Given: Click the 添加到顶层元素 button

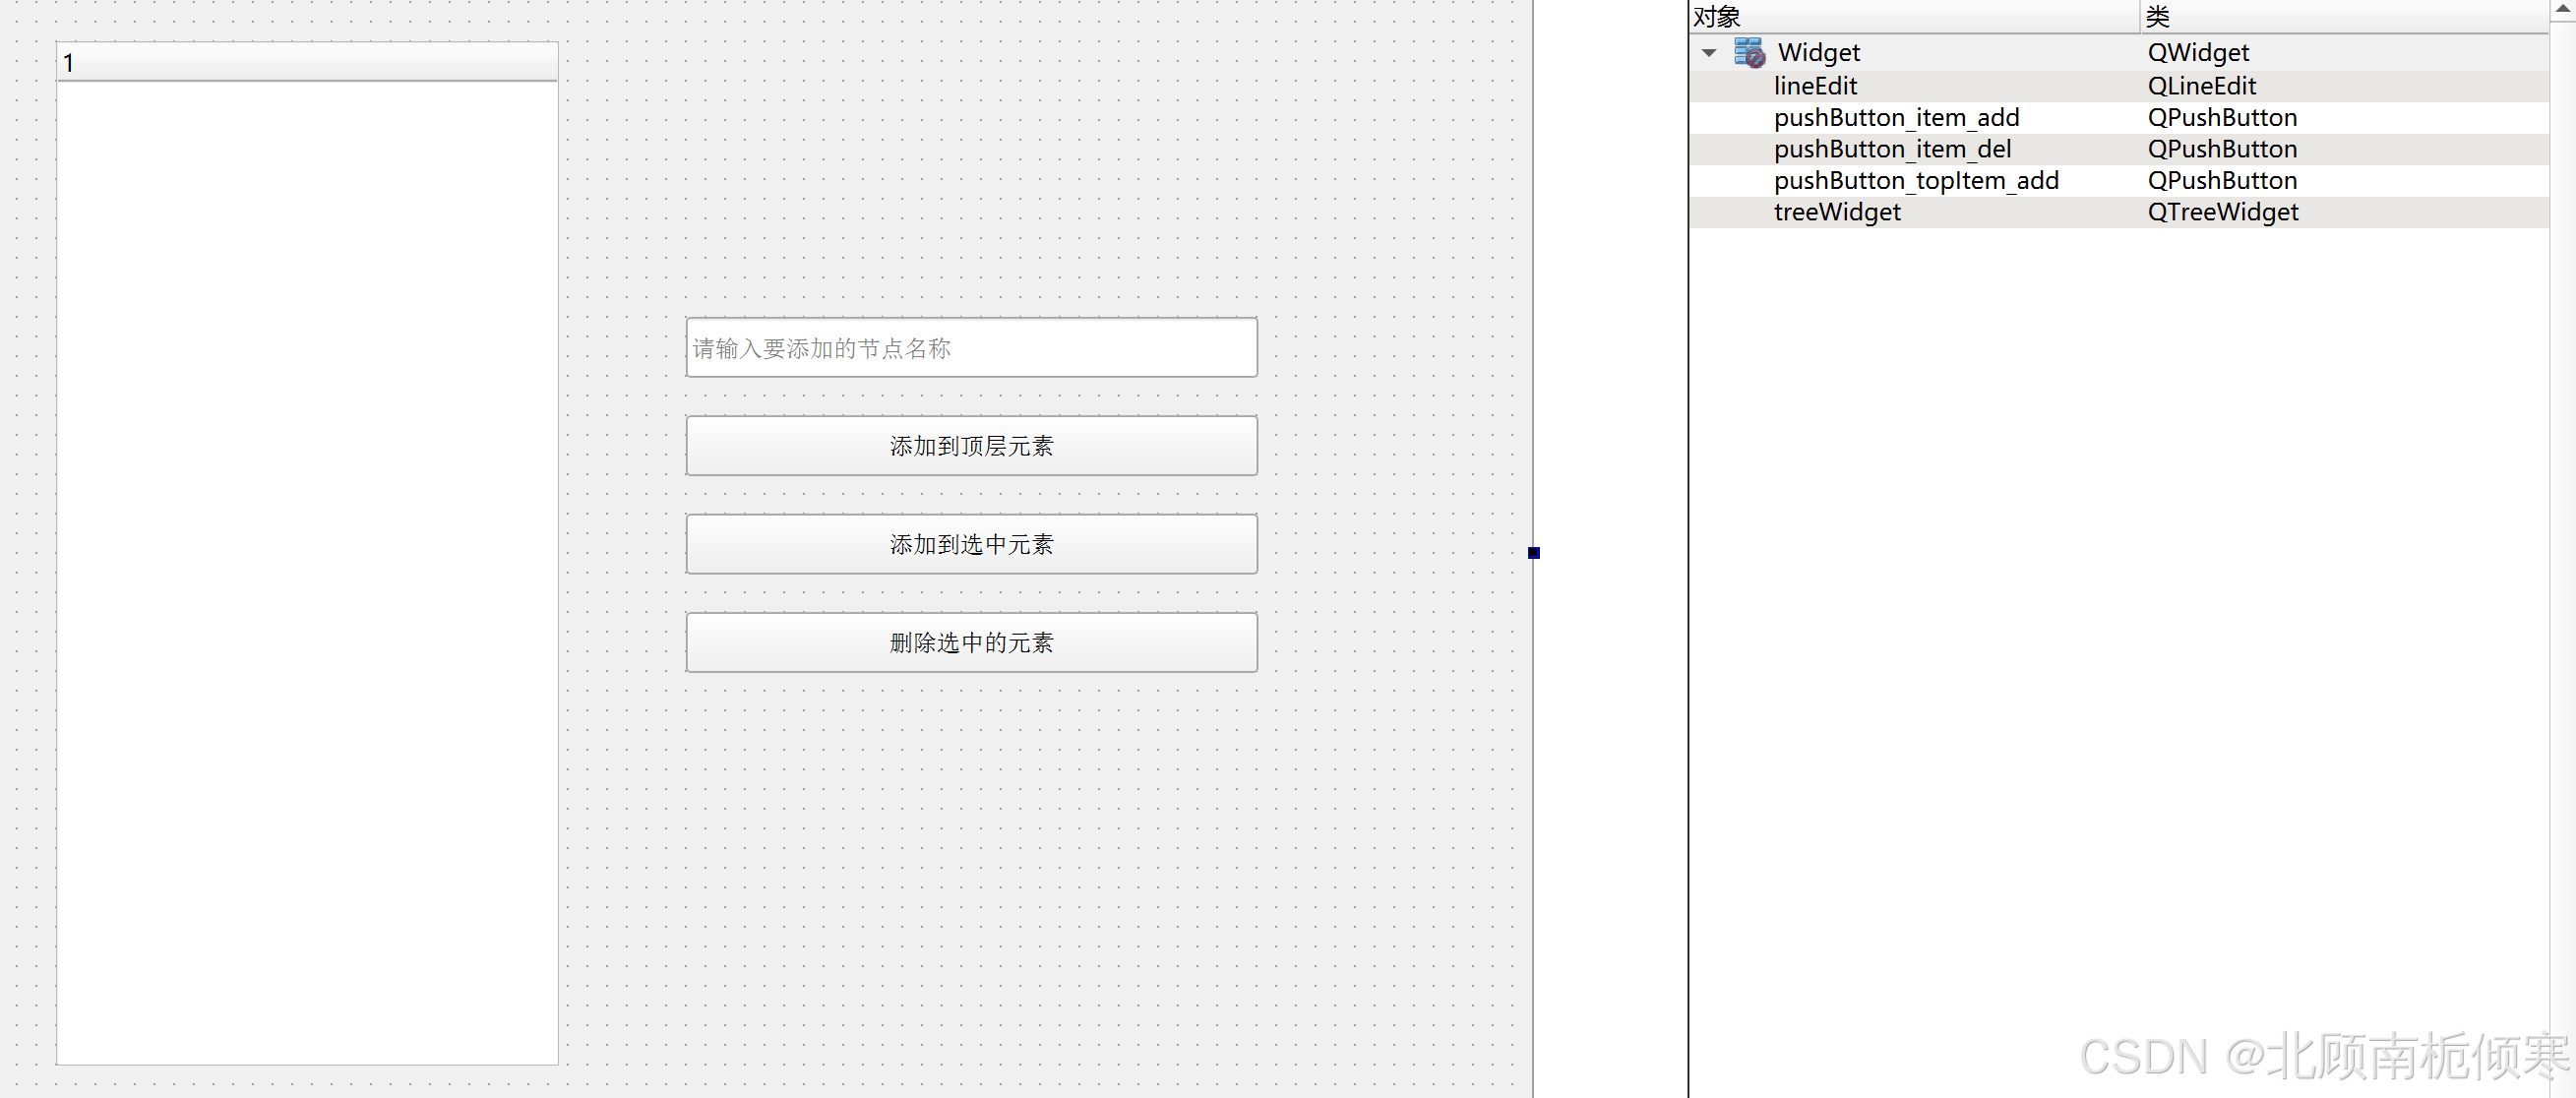Looking at the screenshot, I should coord(971,446).
